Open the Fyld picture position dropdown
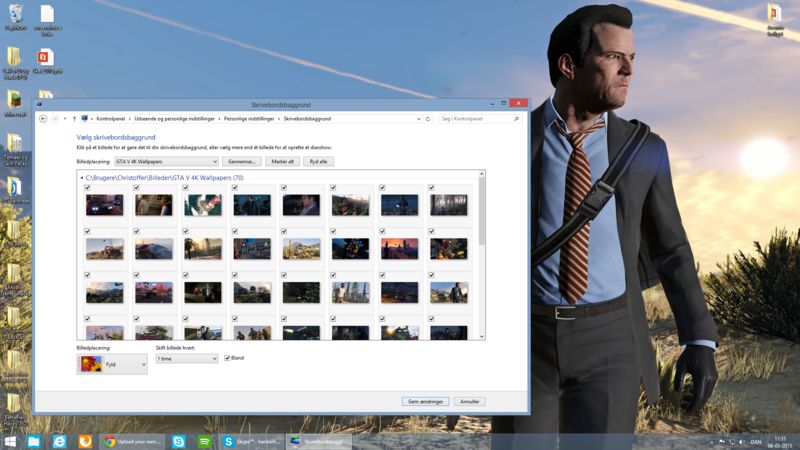The width and height of the screenshot is (800, 450). 112,364
